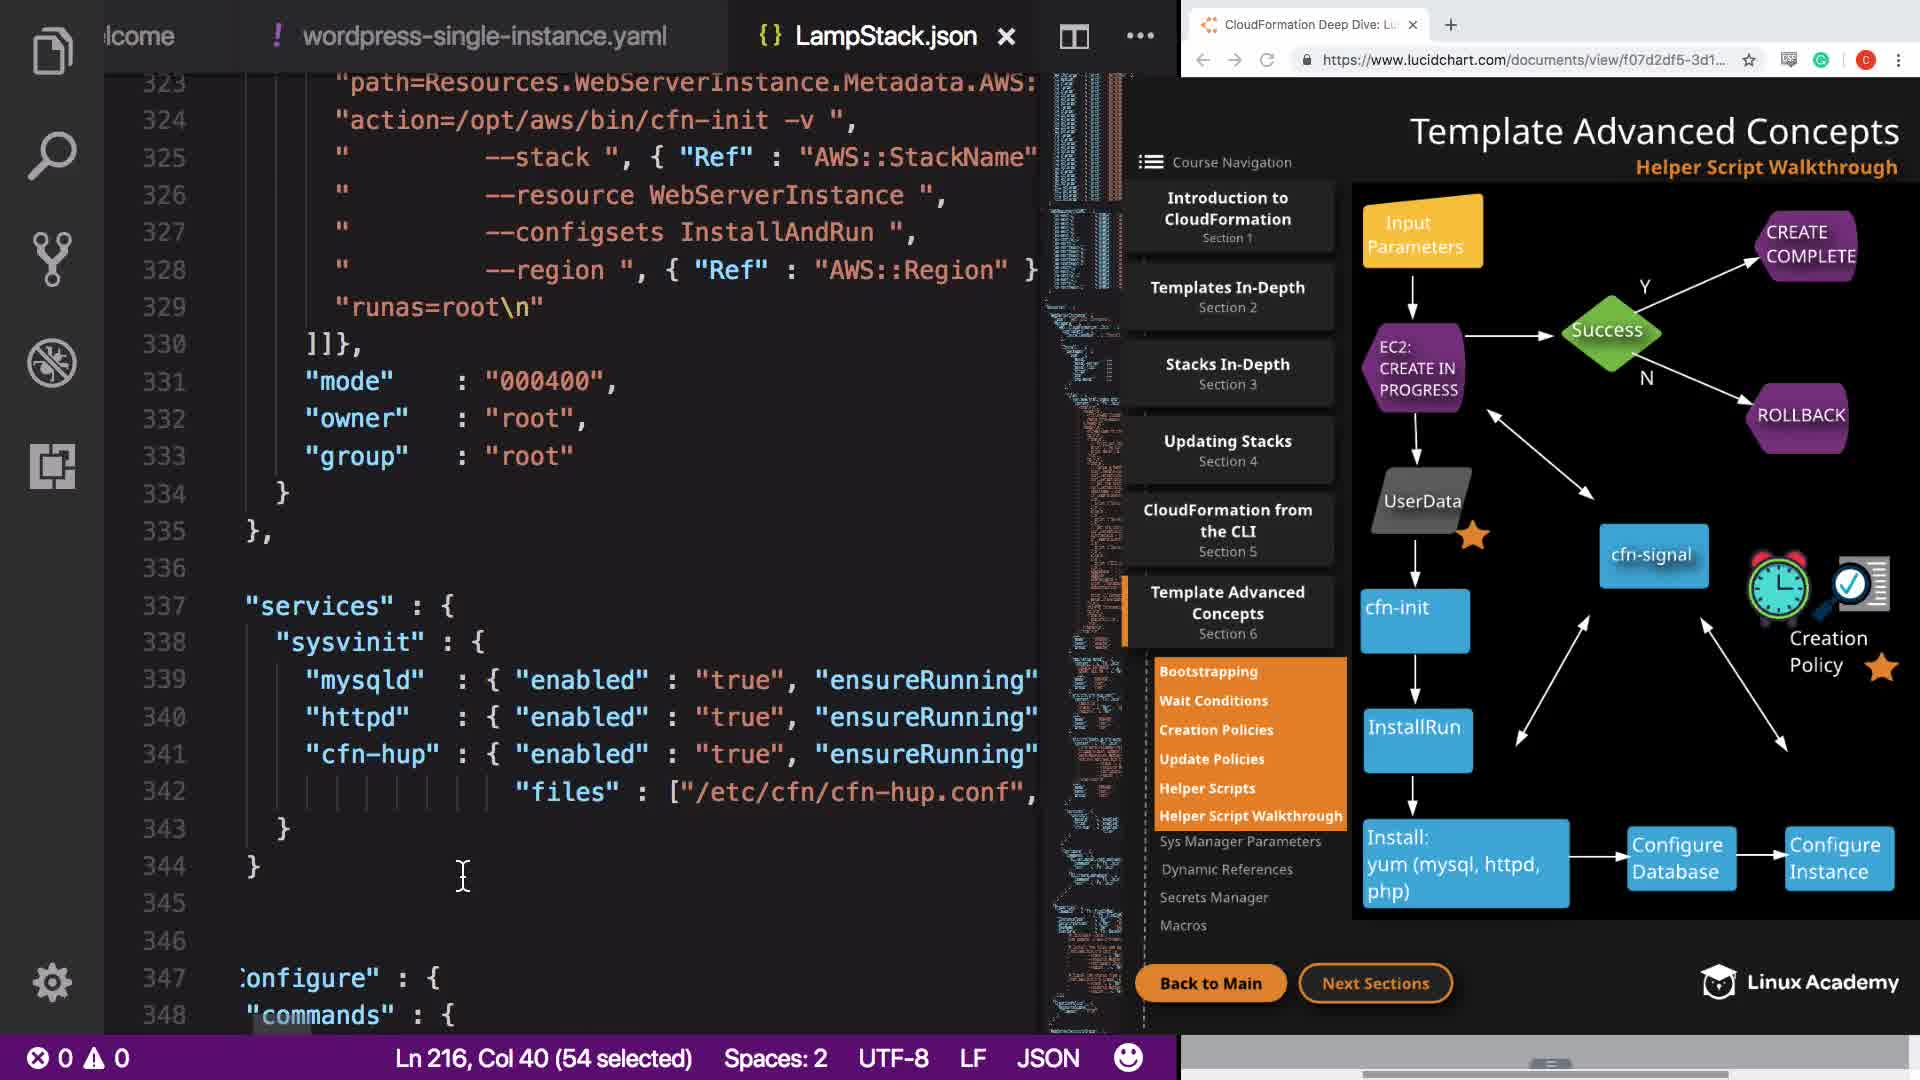Click the feedback smiley icon

pos(1128,1058)
